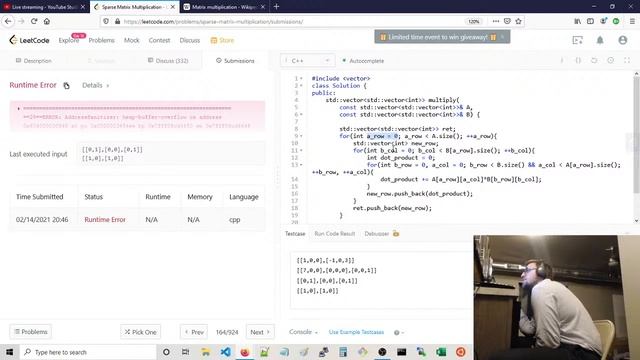Open the page actions three-dots menu
This screenshot has width=640, height=360.
(x=496, y=21)
